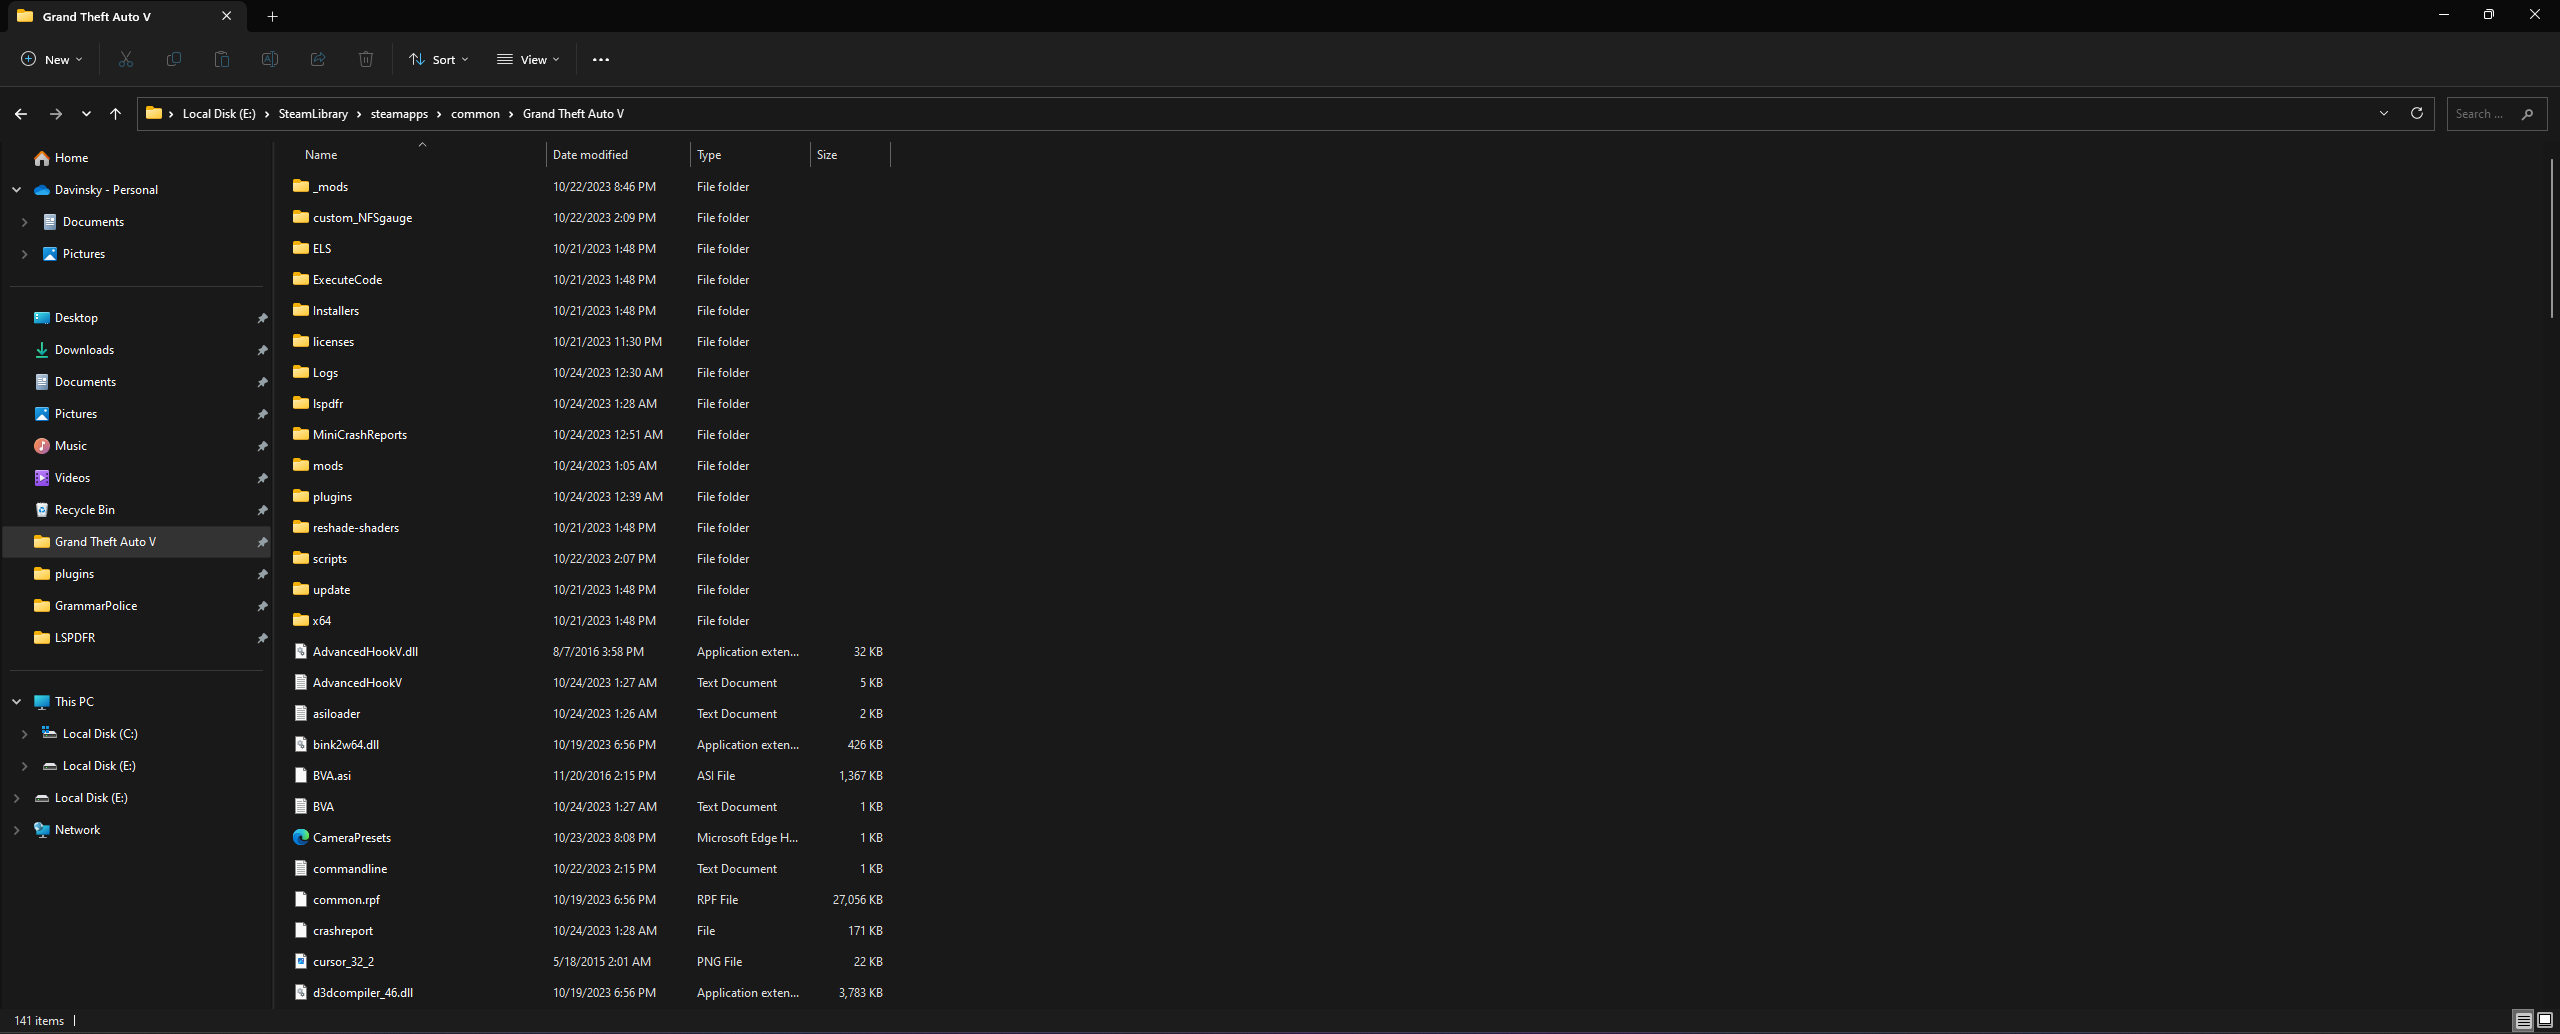Viewport: 2560px width, 1034px height.
Task: Sort by Date modified column header
Action: click(618, 155)
